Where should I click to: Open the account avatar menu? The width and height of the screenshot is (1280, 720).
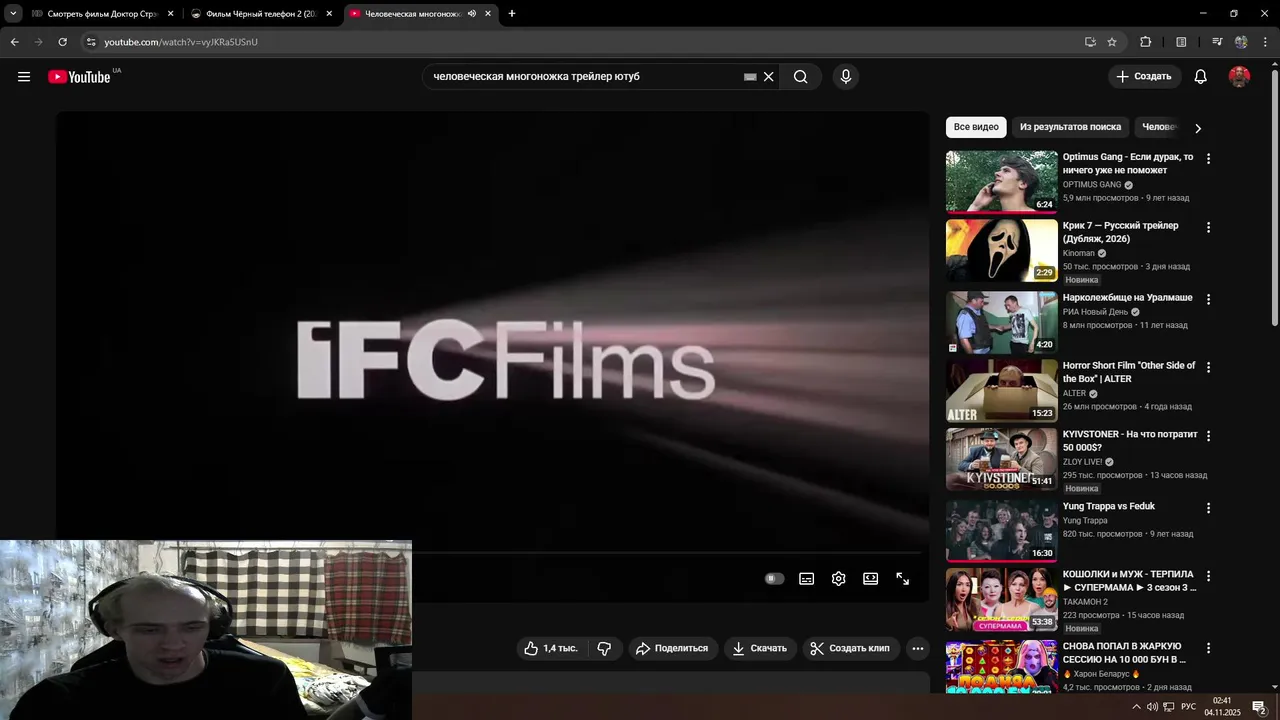coord(1239,77)
